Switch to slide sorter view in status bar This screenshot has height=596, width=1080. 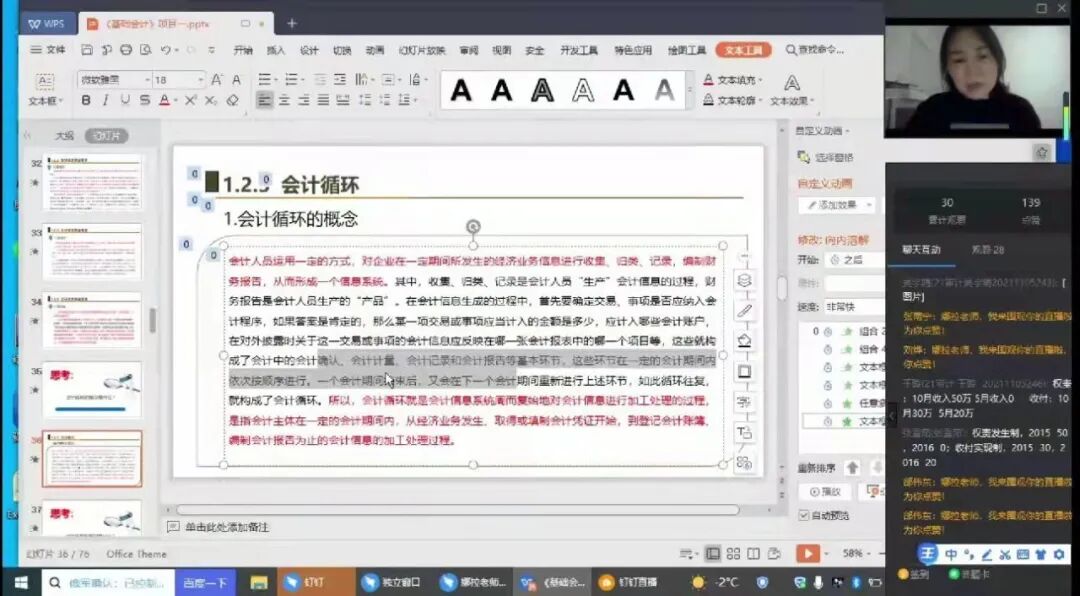click(x=734, y=553)
